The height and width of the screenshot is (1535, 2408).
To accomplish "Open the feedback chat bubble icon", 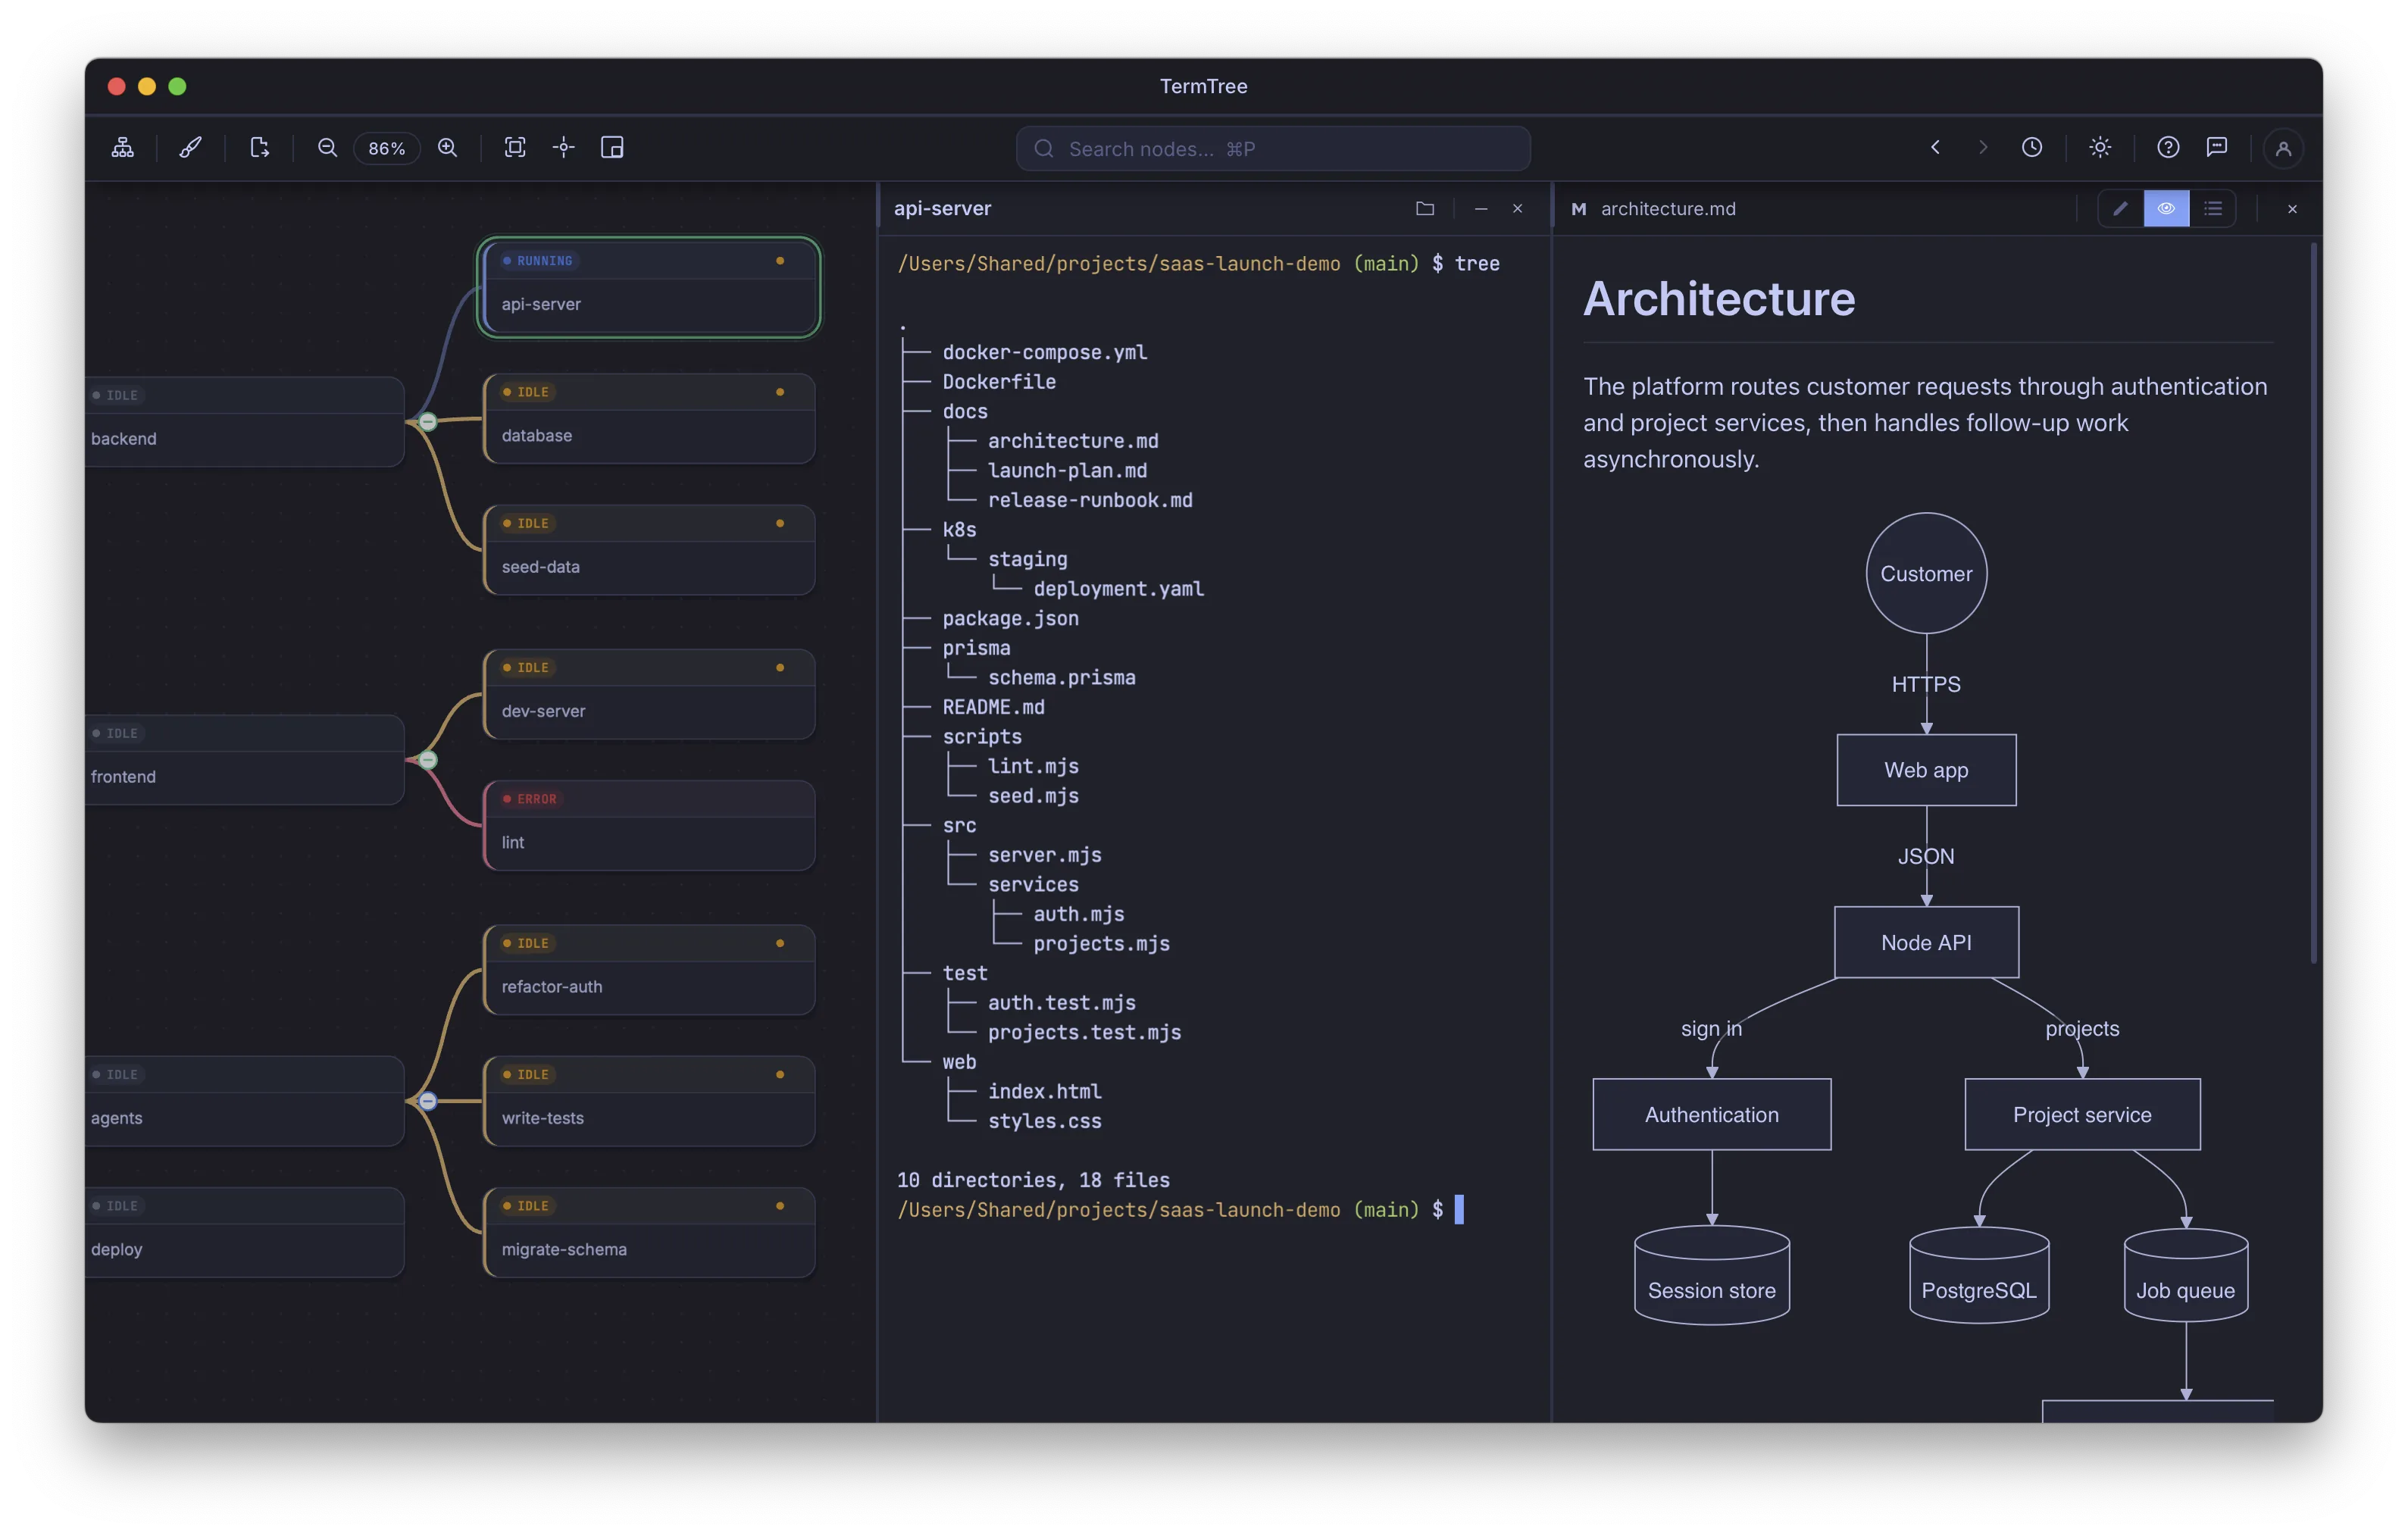I will pyautogui.click(x=2217, y=148).
